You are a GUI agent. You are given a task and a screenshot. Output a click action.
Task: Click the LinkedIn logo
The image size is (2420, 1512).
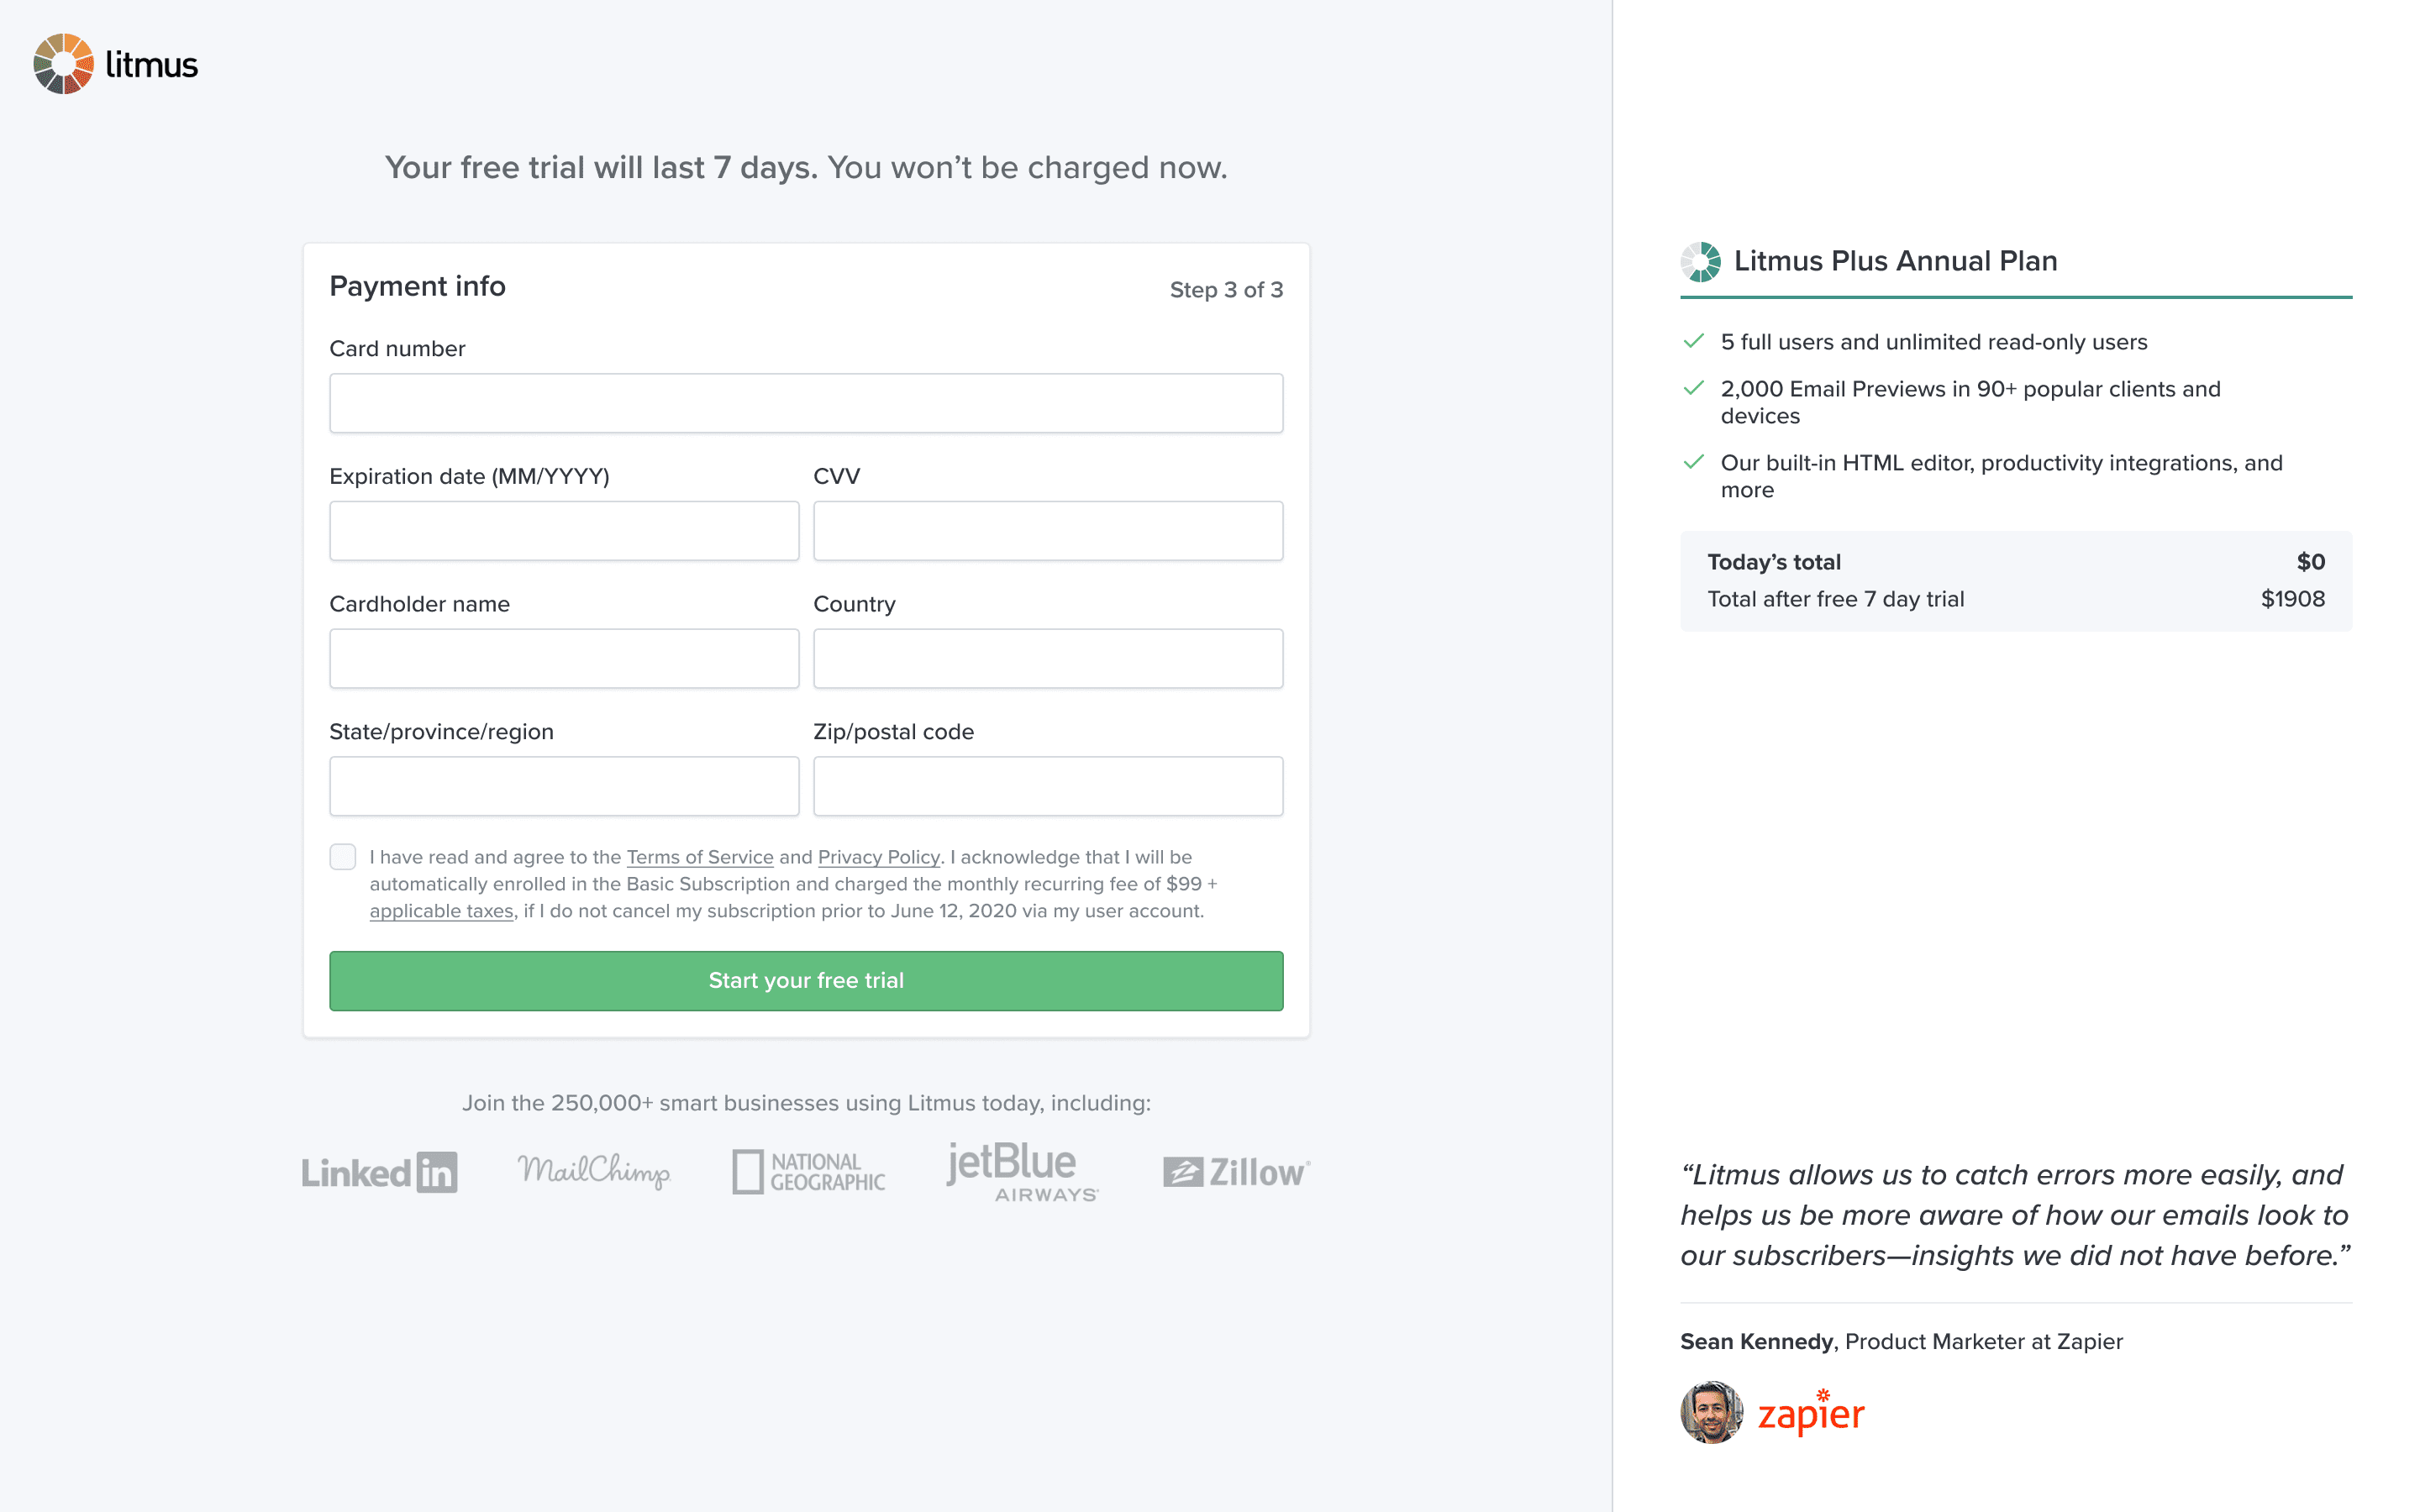379,1172
